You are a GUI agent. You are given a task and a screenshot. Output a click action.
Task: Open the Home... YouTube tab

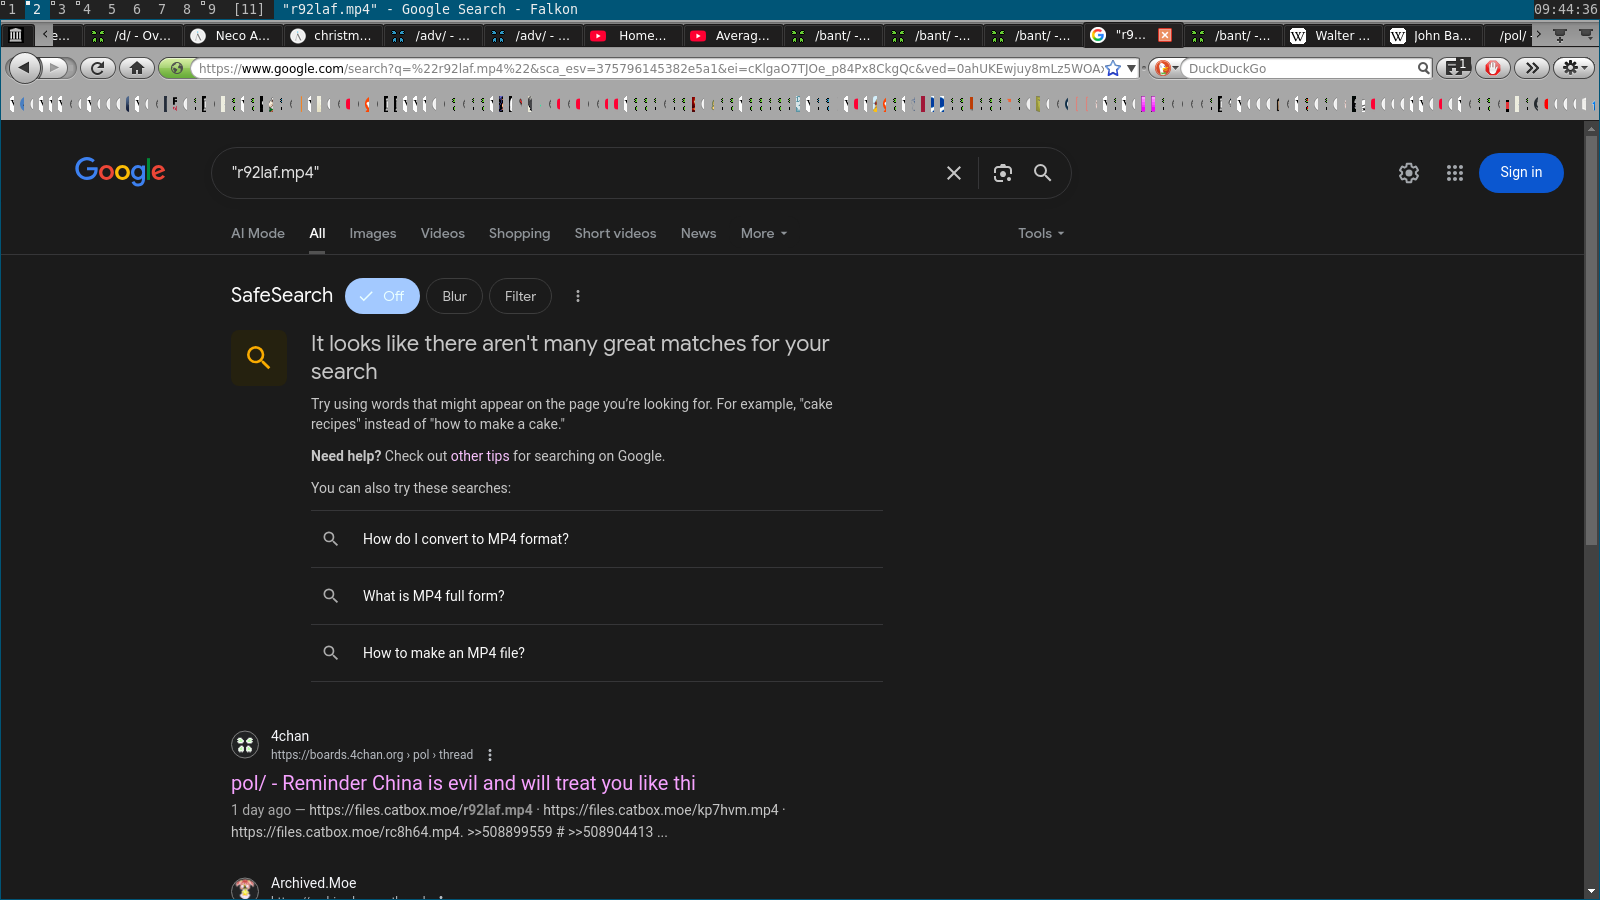(632, 35)
